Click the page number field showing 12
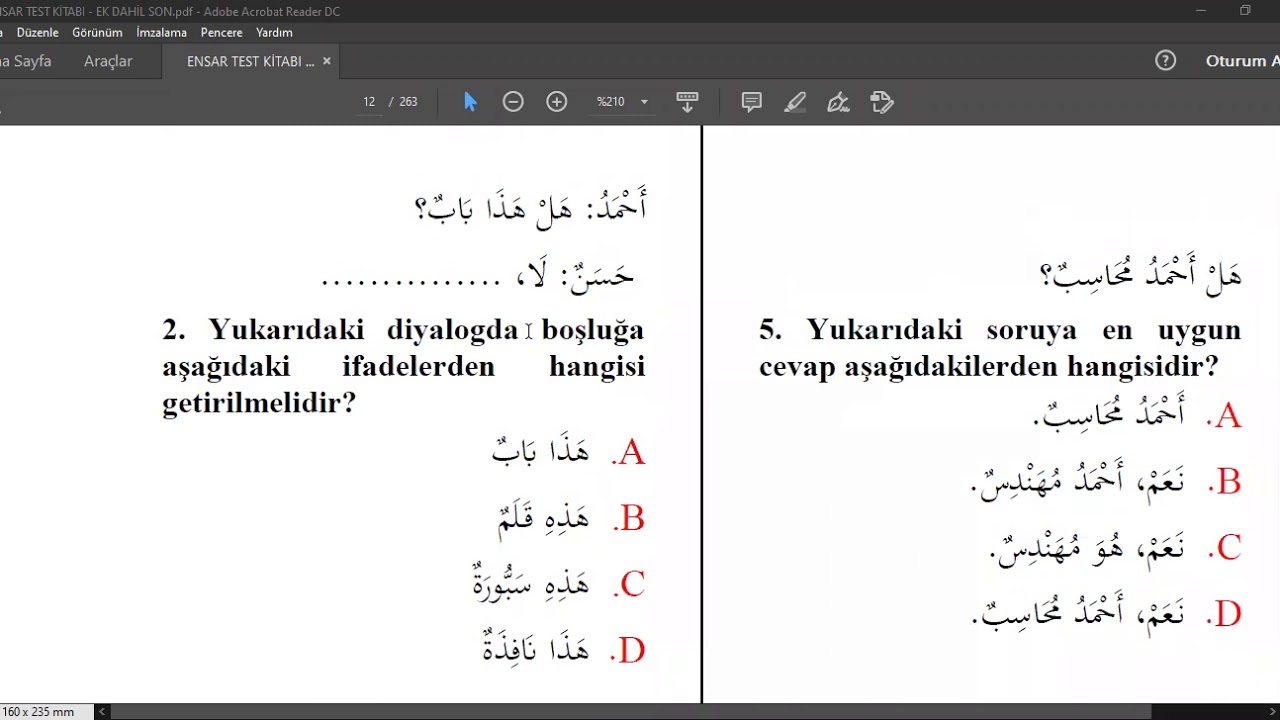The width and height of the screenshot is (1280, 720). (x=369, y=102)
